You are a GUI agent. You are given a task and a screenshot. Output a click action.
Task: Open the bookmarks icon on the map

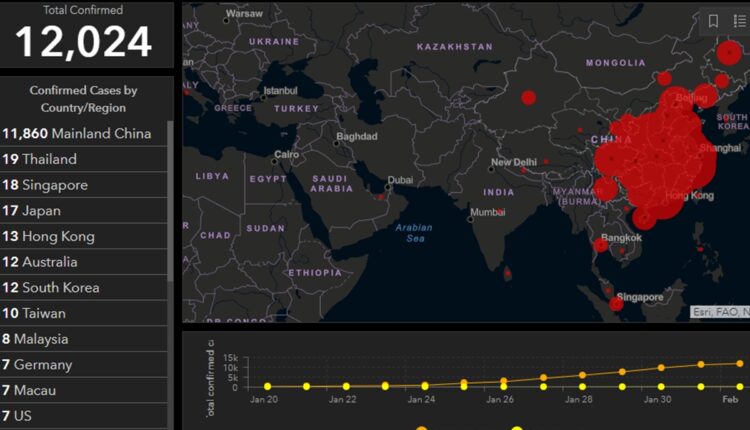pyautogui.click(x=713, y=21)
